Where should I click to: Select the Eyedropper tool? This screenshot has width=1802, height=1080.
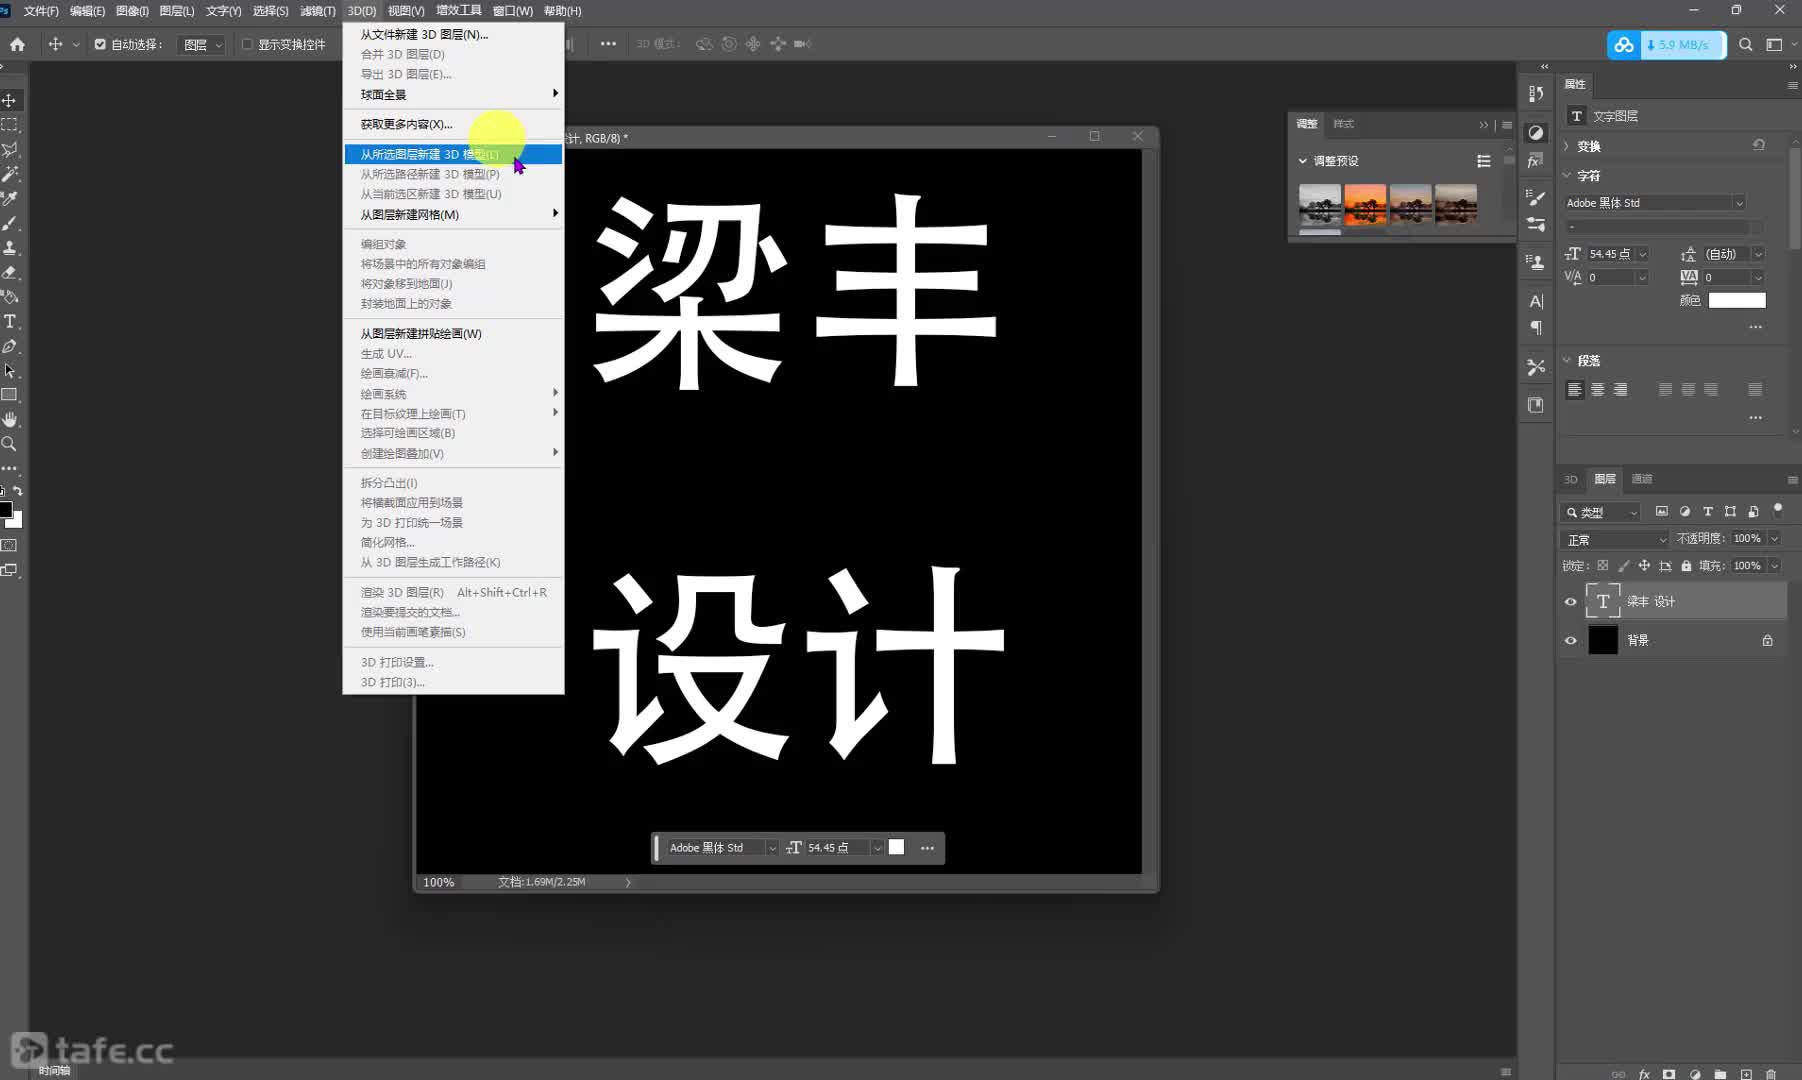(x=10, y=198)
